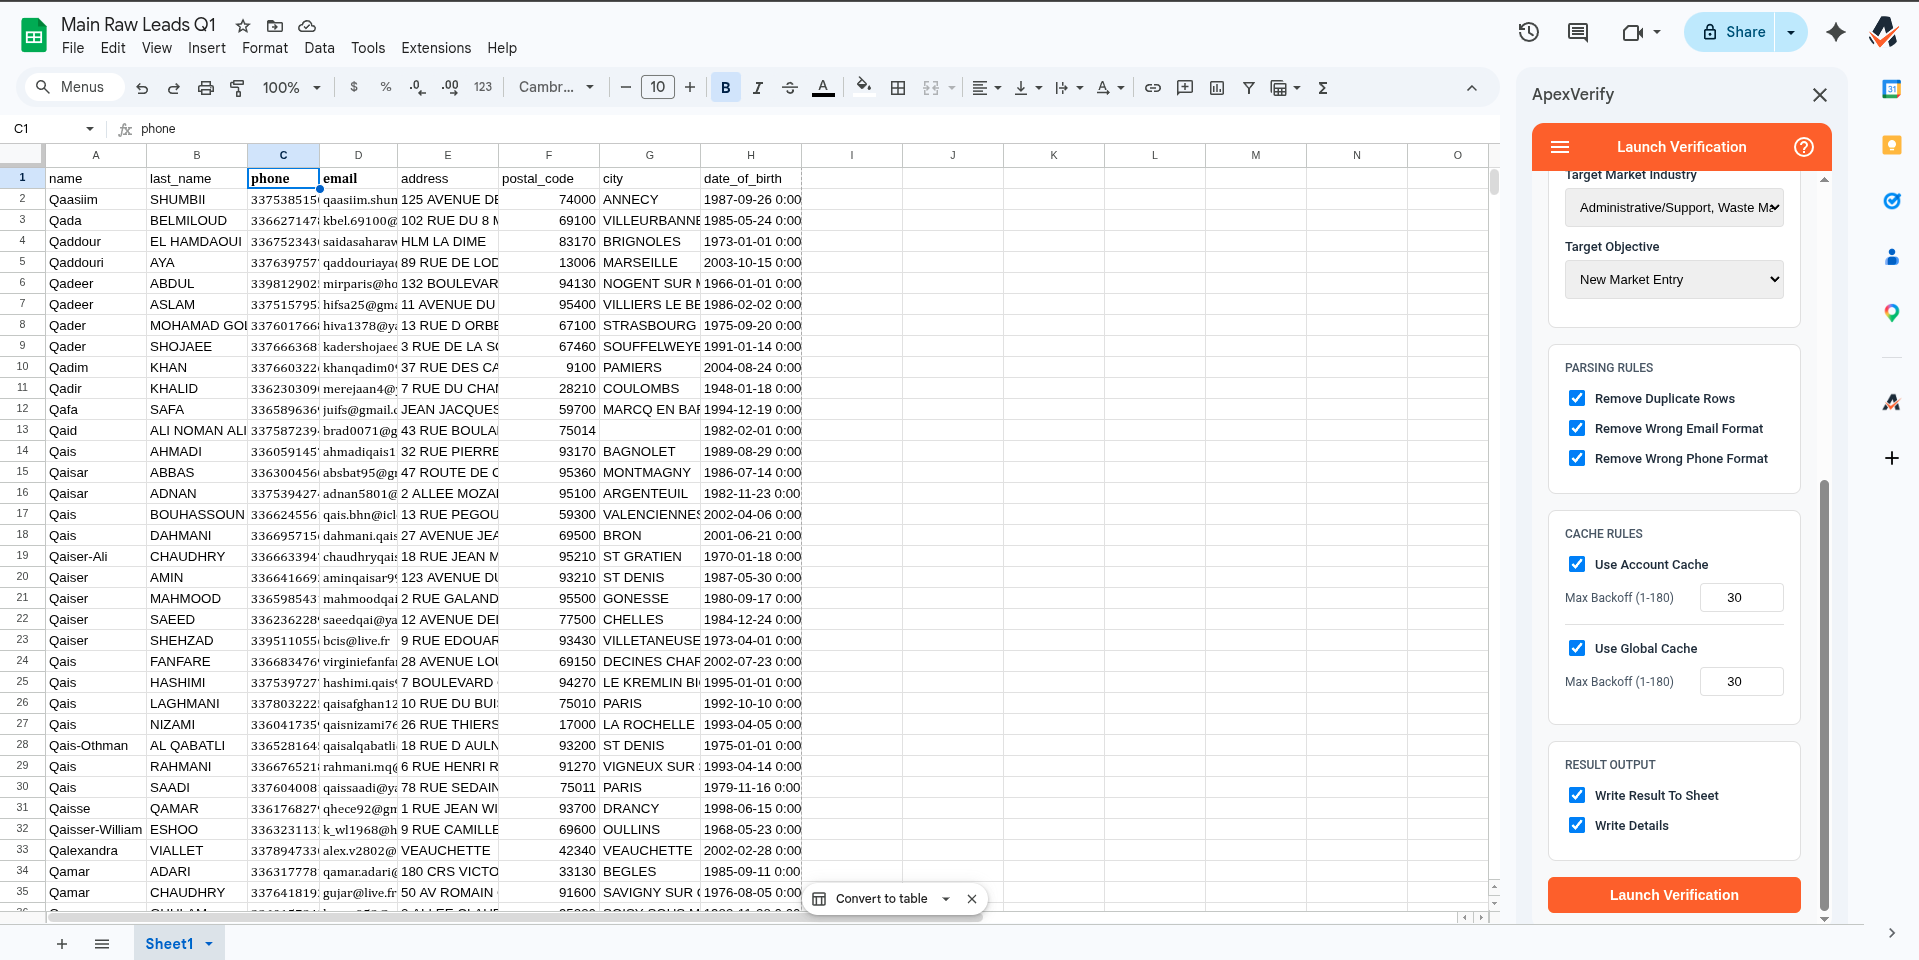This screenshot has height=960, width=1919.
Task: Disable Write Details checkbox
Action: pyautogui.click(x=1577, y=825)
